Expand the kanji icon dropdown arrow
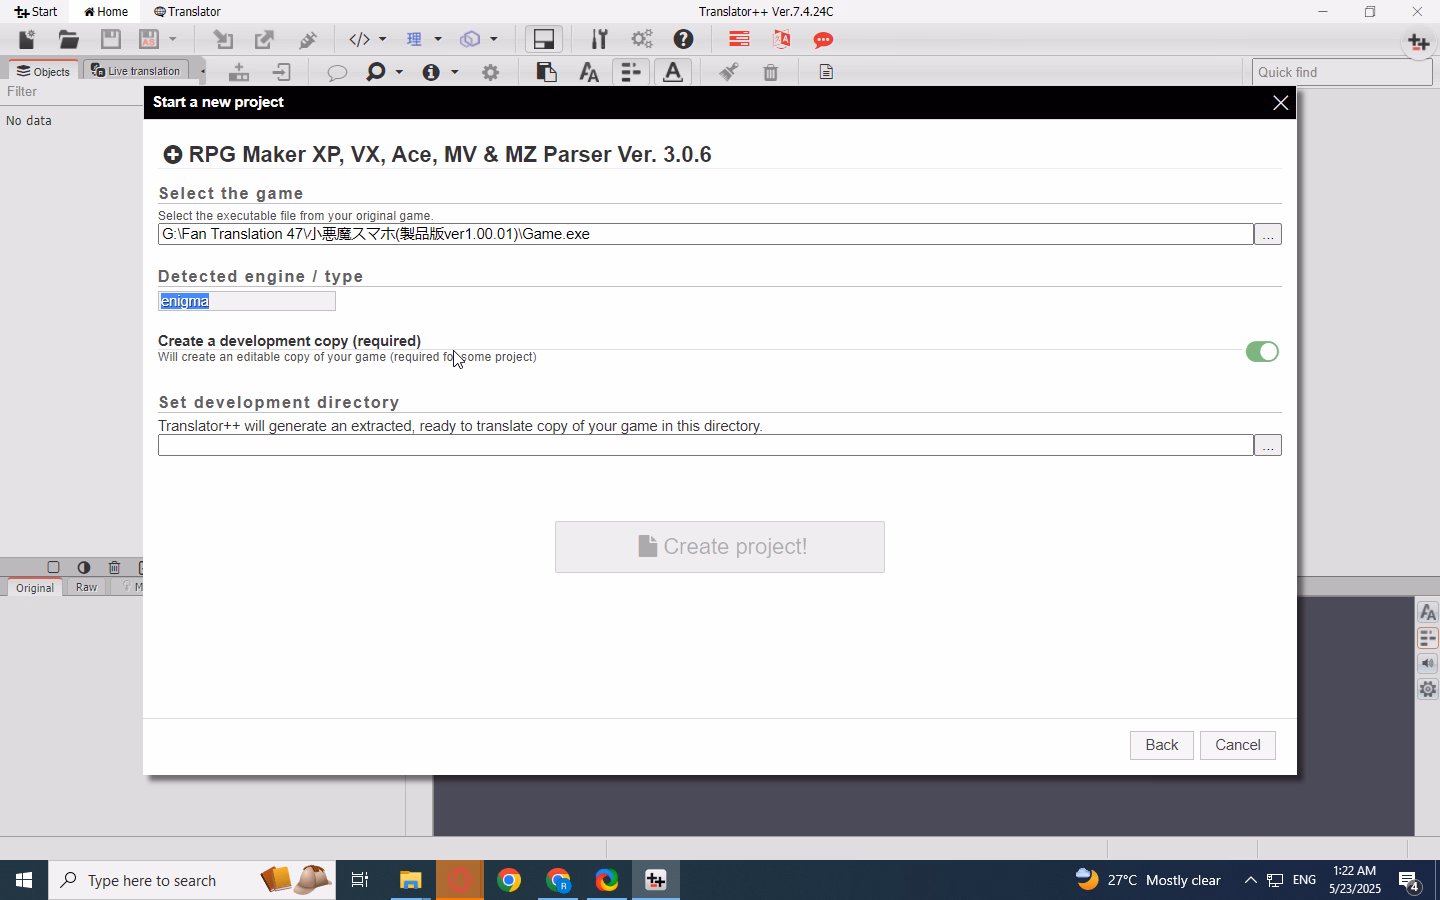 (x=437, y=39)
